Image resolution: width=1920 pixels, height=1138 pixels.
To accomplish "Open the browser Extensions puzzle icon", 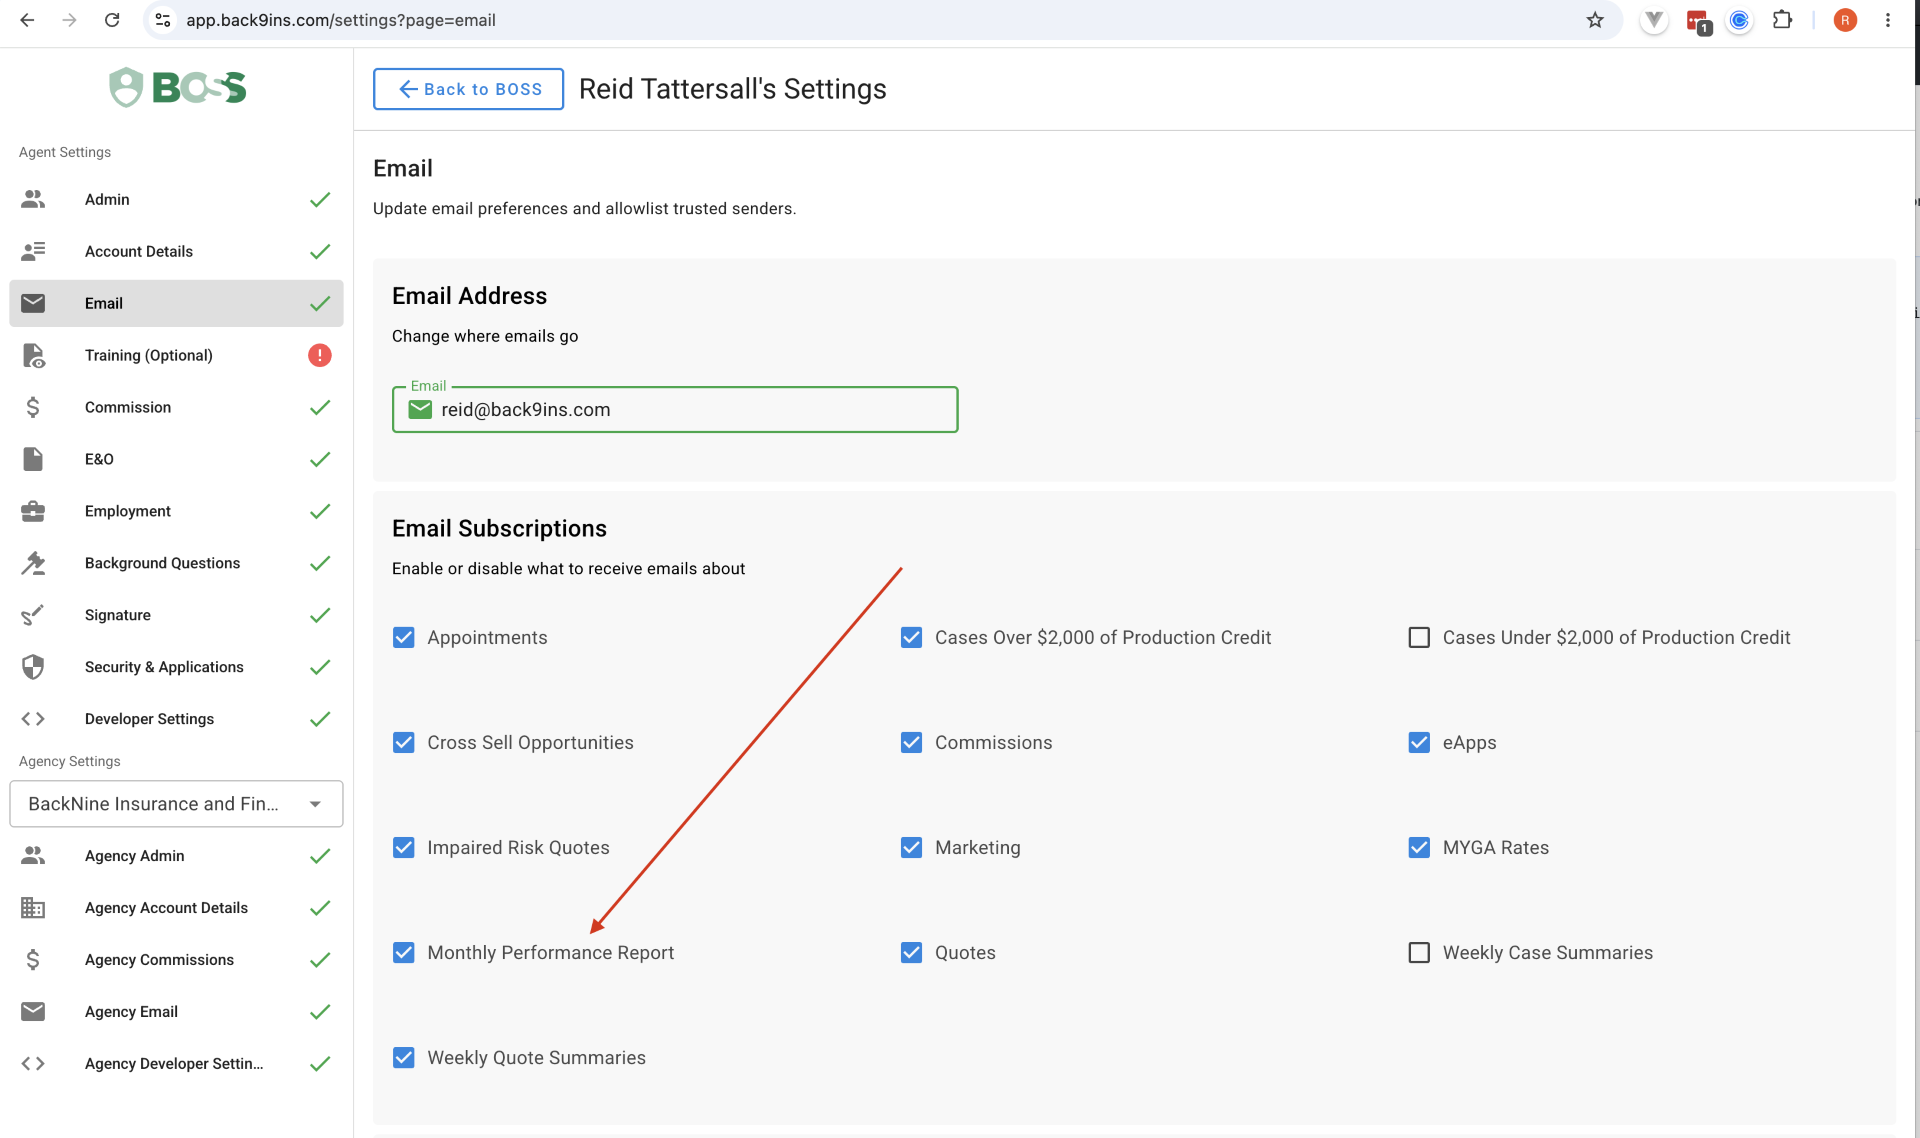I will [x=1782, y=20].
